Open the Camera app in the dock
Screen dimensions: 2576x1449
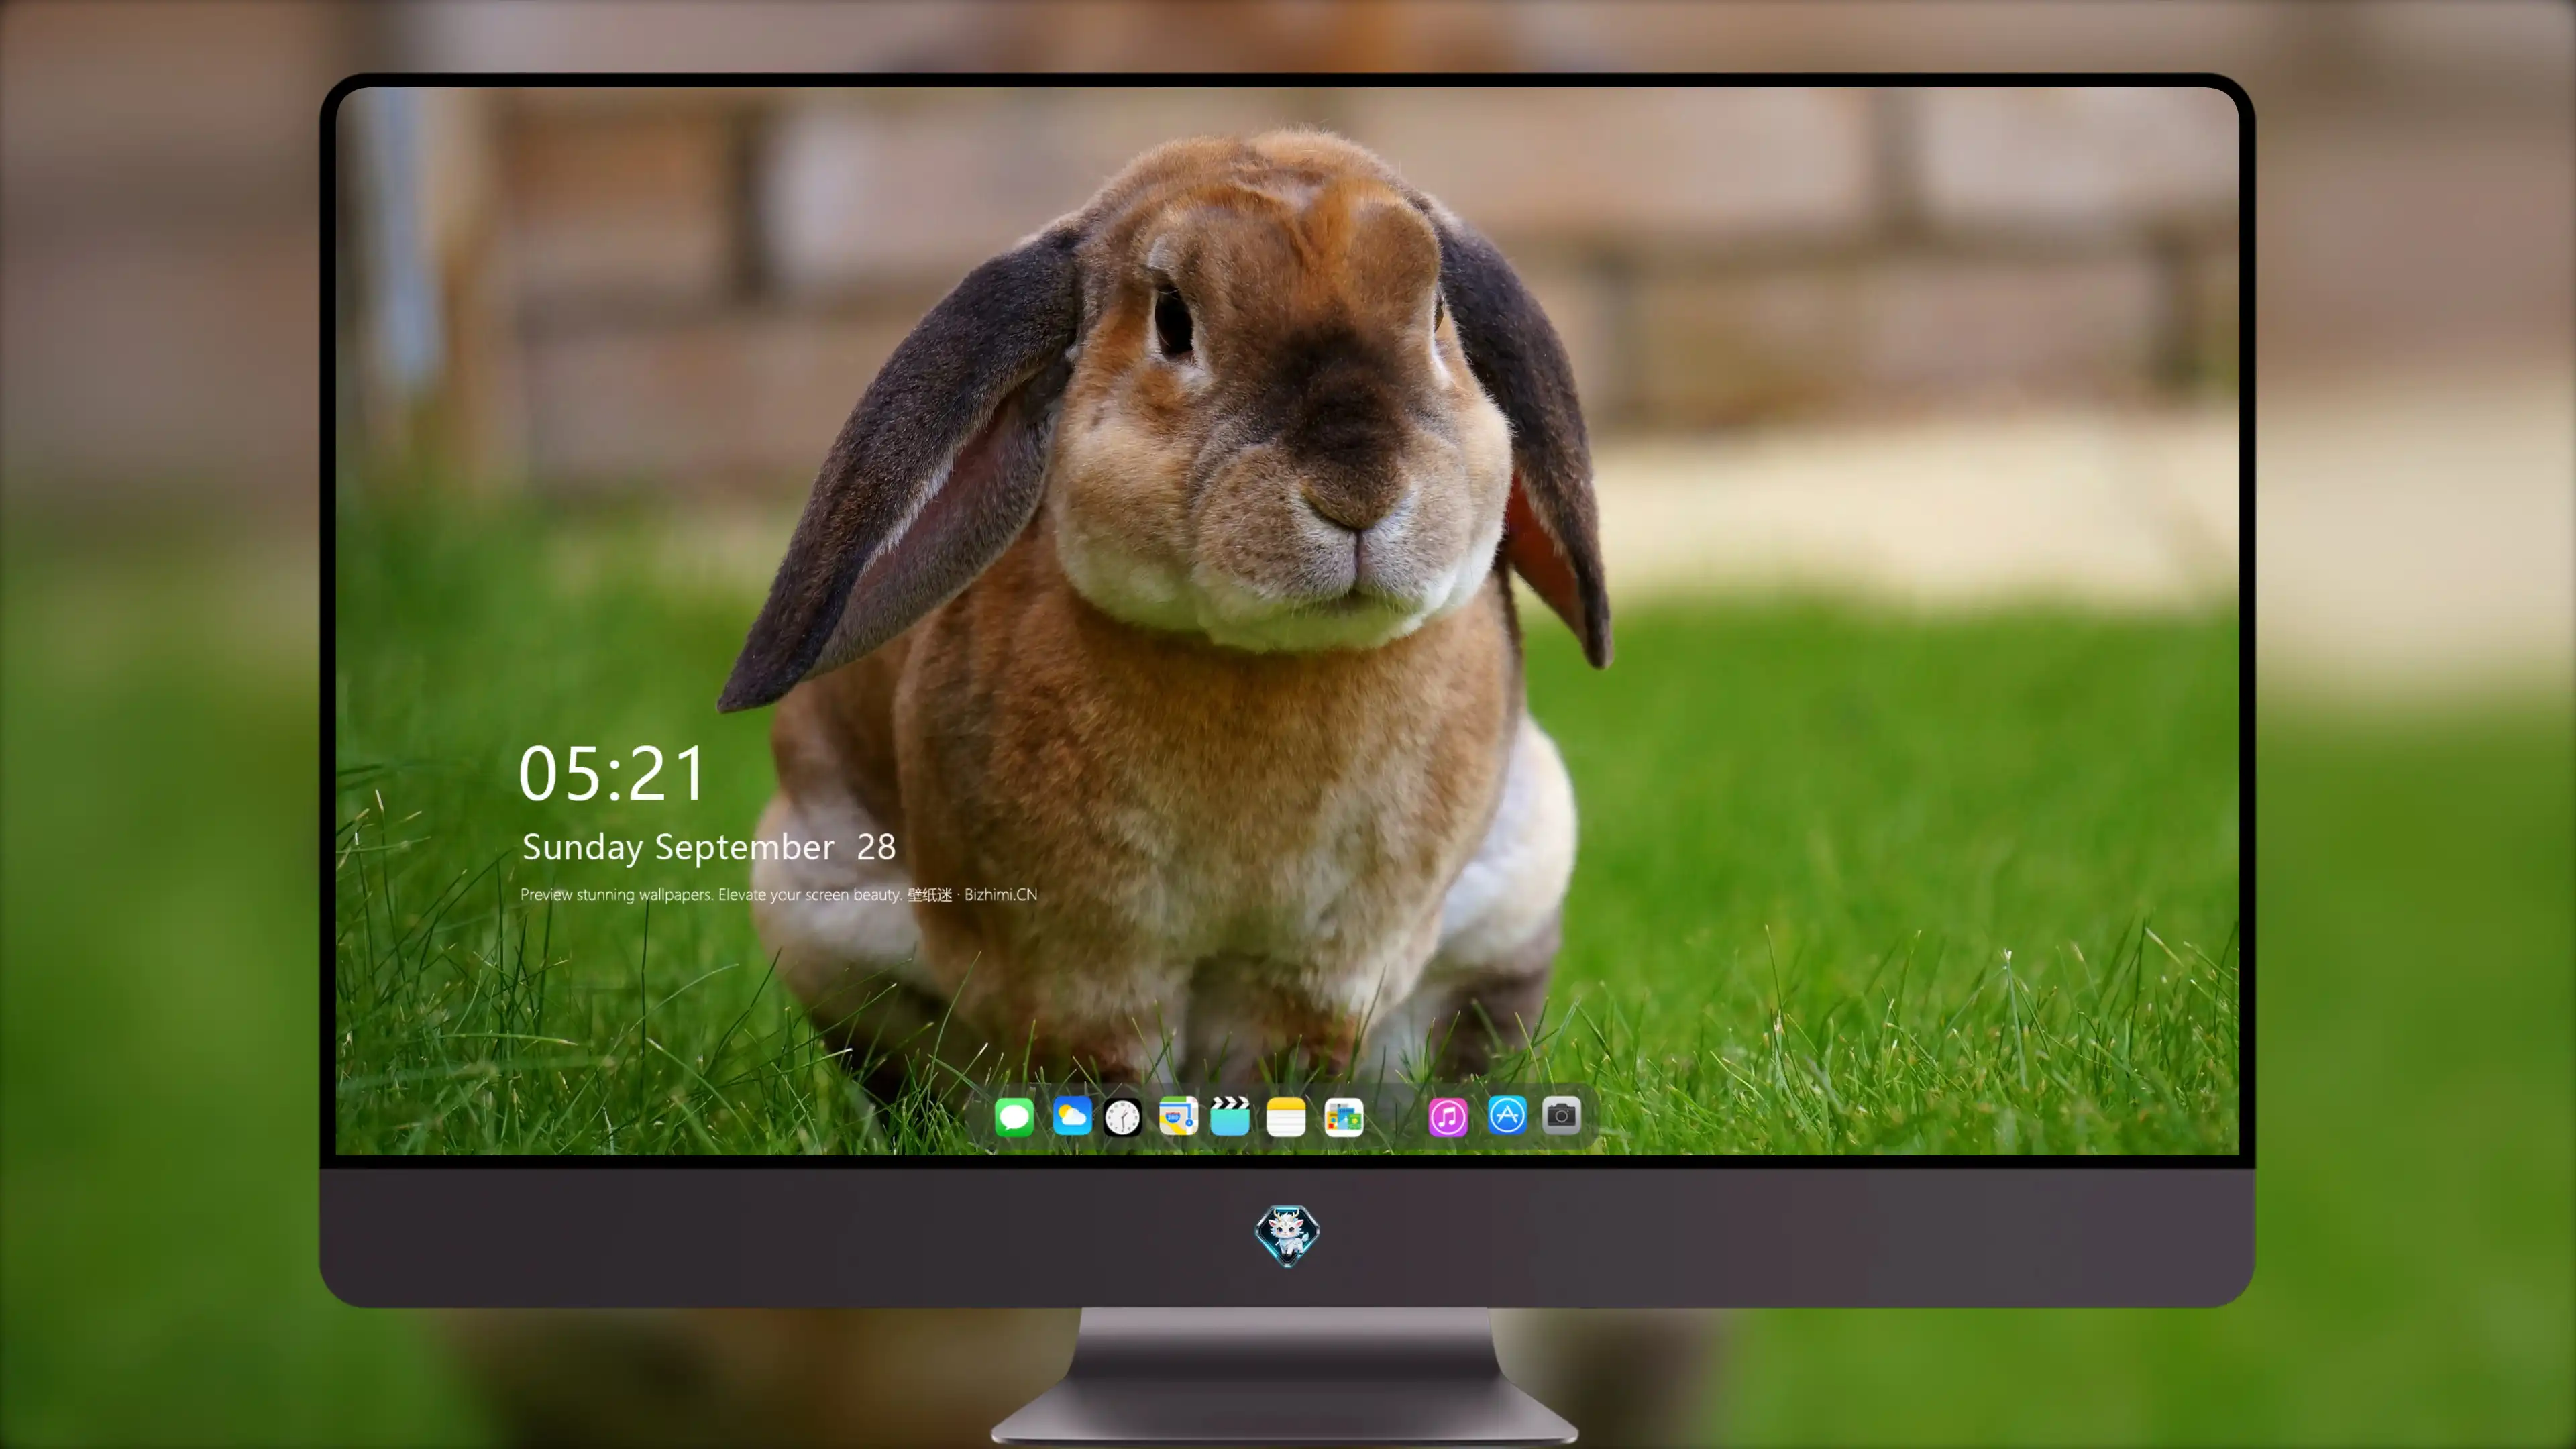(x=1562, y=1115)
